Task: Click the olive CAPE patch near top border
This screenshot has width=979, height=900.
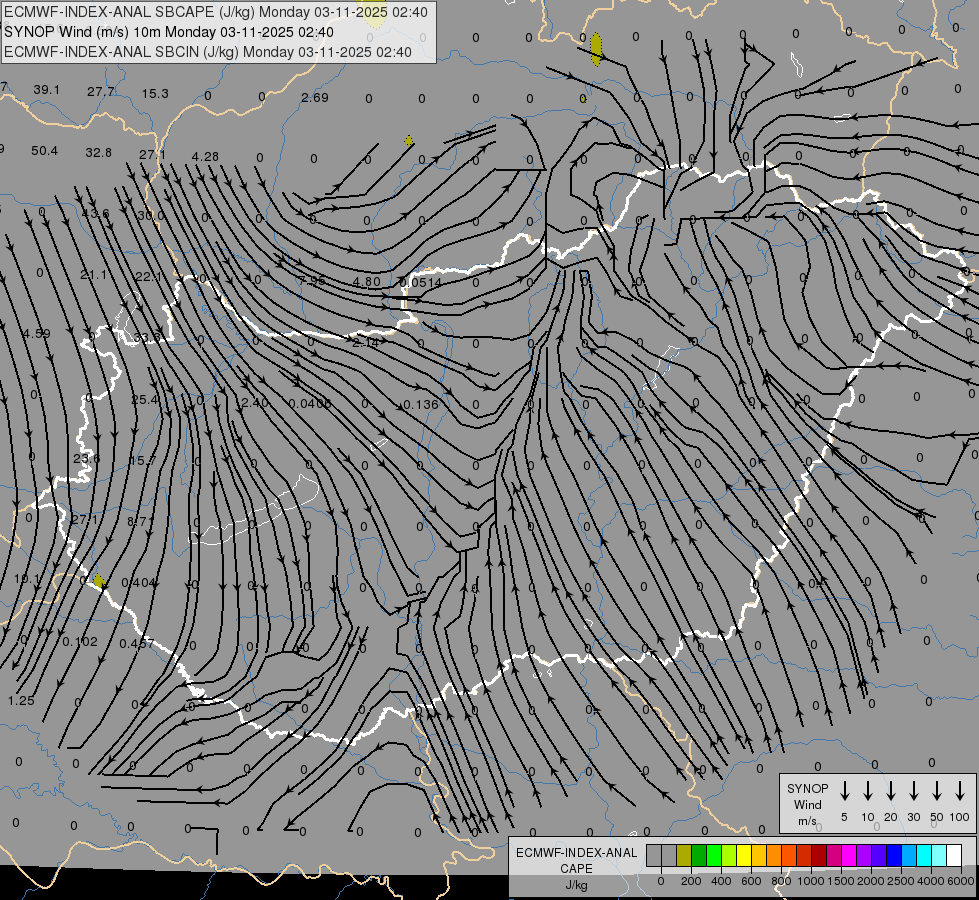Action: pyautogui.click(x=596, y=50)
